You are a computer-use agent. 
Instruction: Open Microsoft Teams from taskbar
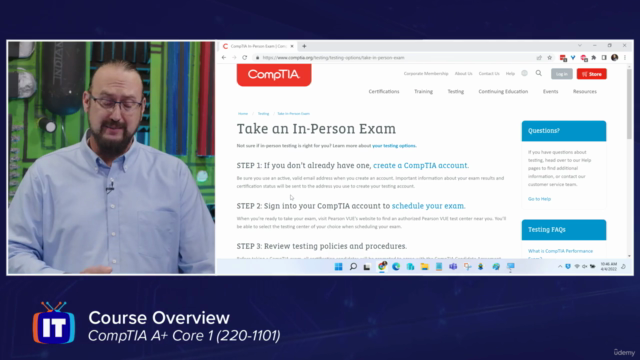point(453,267)
